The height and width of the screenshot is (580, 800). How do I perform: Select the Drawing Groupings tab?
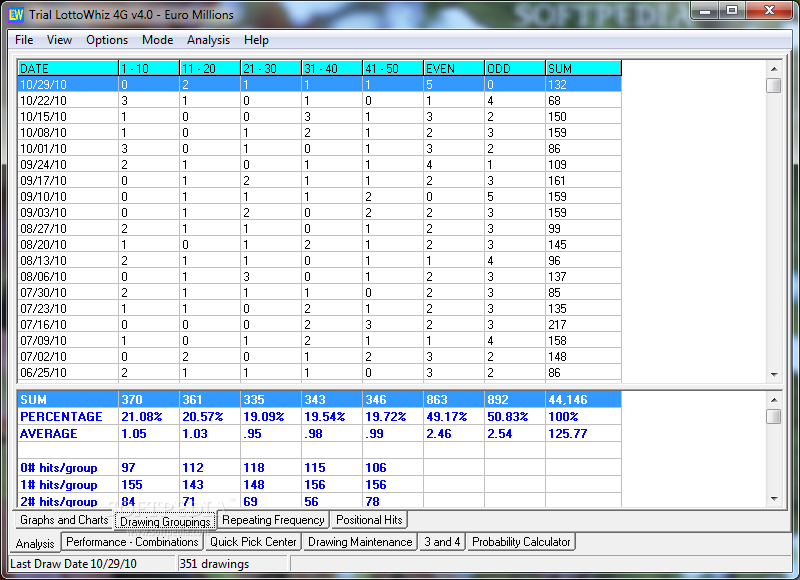click(x=165, y=521)
